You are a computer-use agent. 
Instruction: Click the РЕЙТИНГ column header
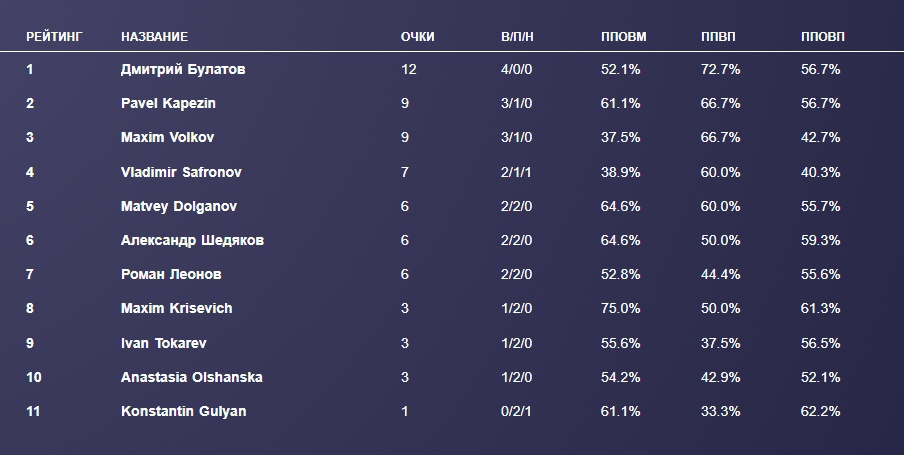click(54, 37)
